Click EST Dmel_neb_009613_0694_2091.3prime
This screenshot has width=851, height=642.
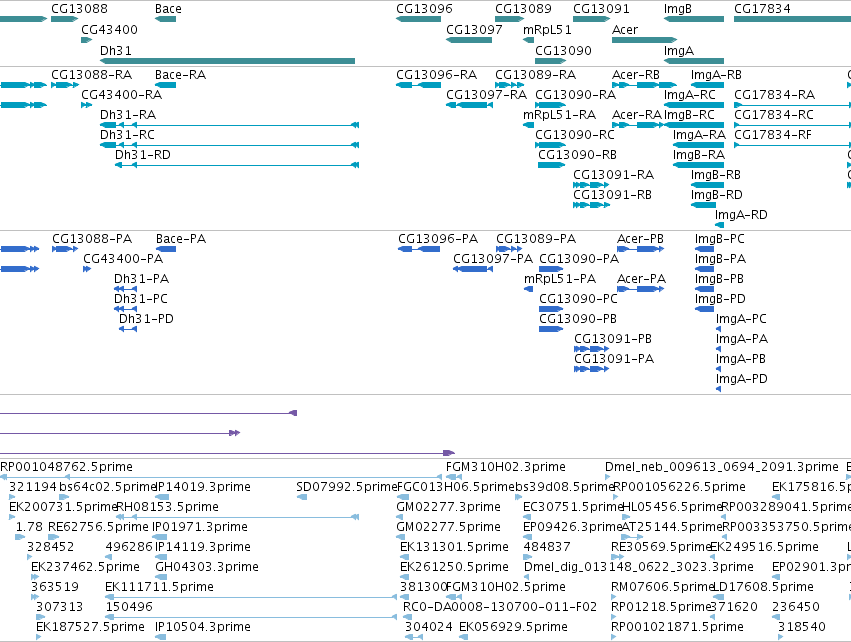722,467
